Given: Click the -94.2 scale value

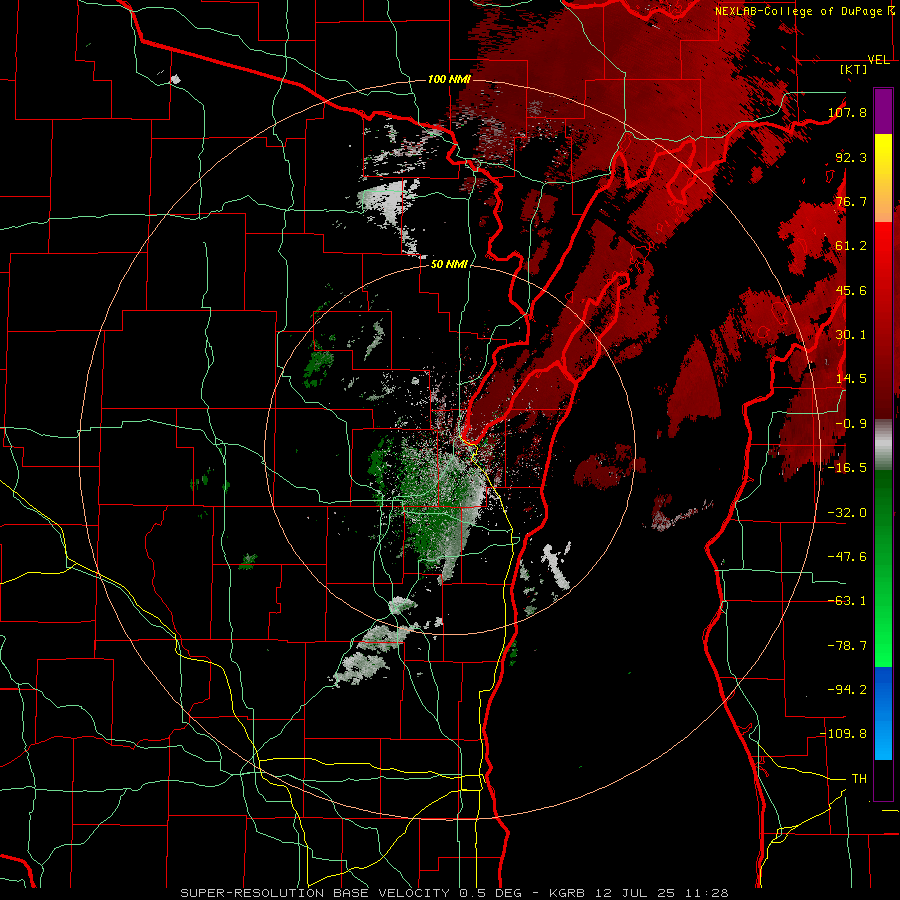Looking at the screenshot, I should [847, 690].
